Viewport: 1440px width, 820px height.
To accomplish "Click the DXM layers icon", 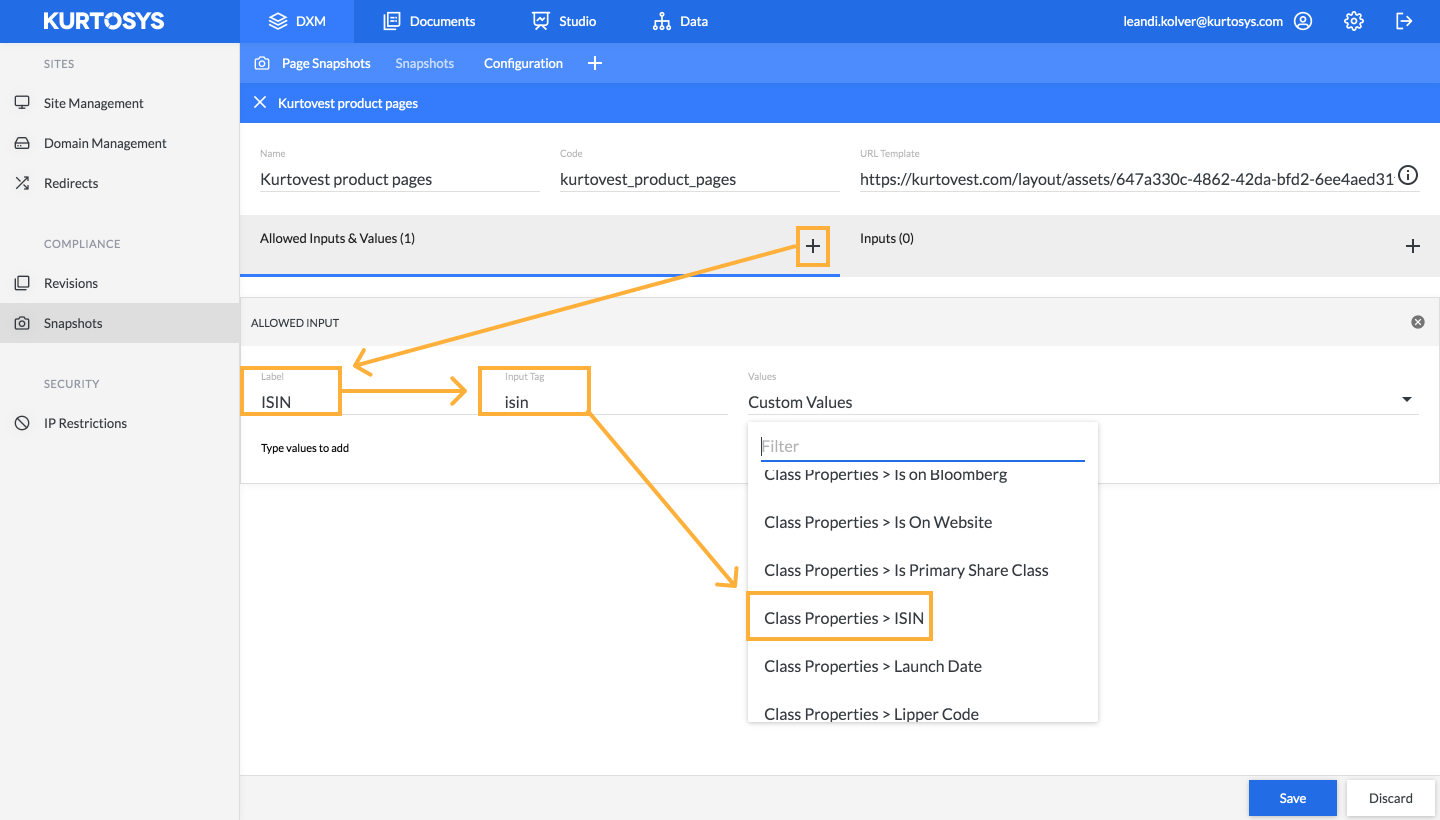I will (278, 21).
